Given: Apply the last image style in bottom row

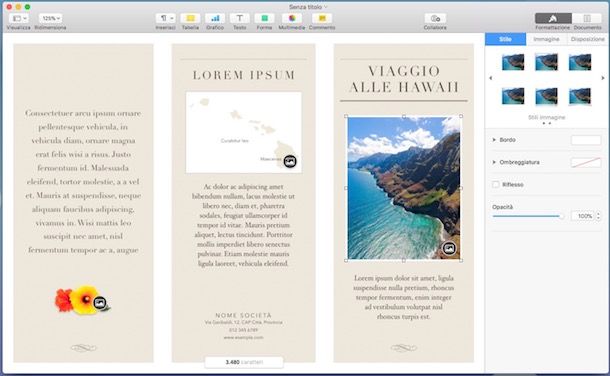Looking at the screenshot, I should tap(580, 96).
